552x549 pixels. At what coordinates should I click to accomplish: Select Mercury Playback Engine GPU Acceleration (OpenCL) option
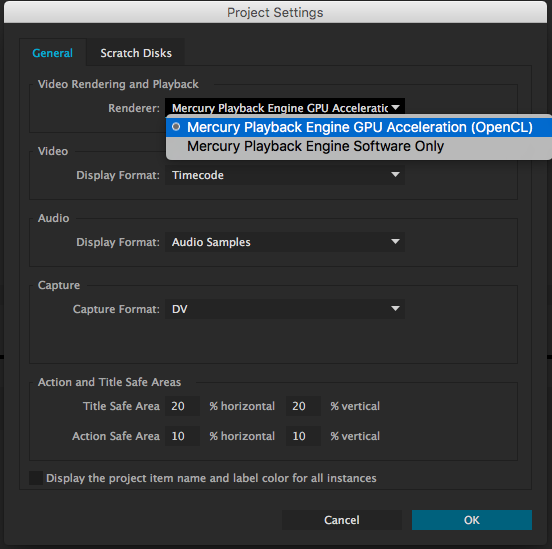359,127
